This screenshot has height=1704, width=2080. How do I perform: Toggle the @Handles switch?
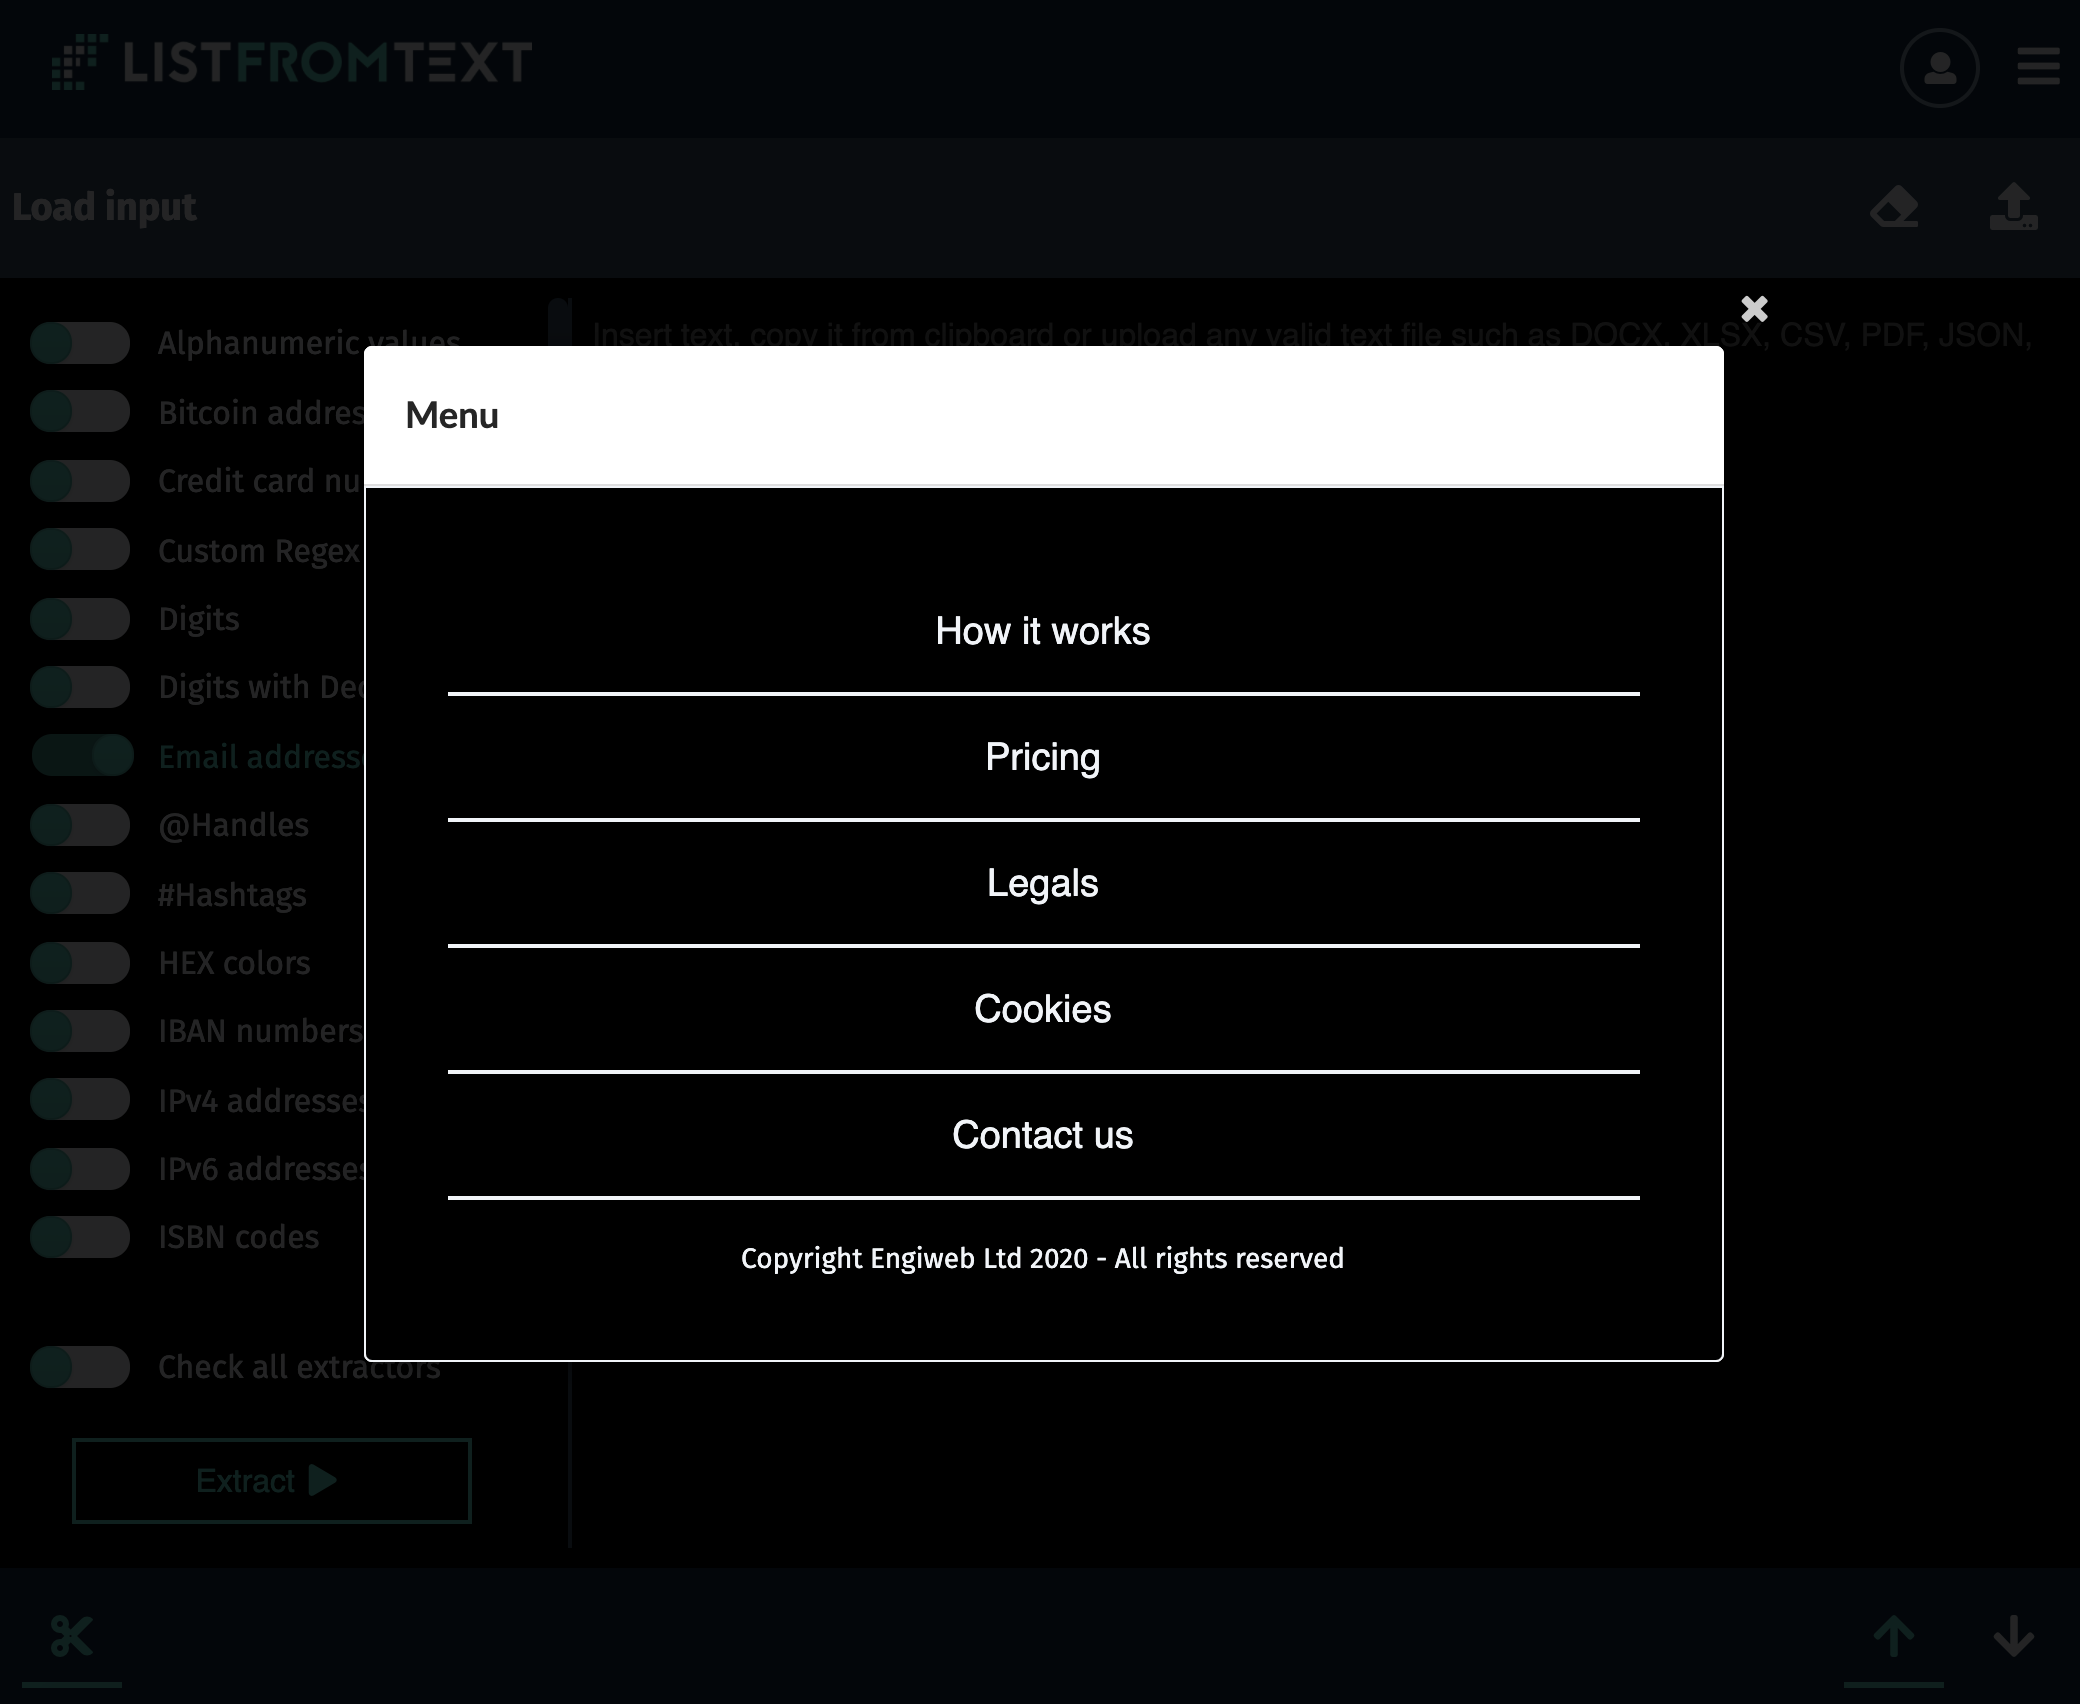click(x=80, y=825)
